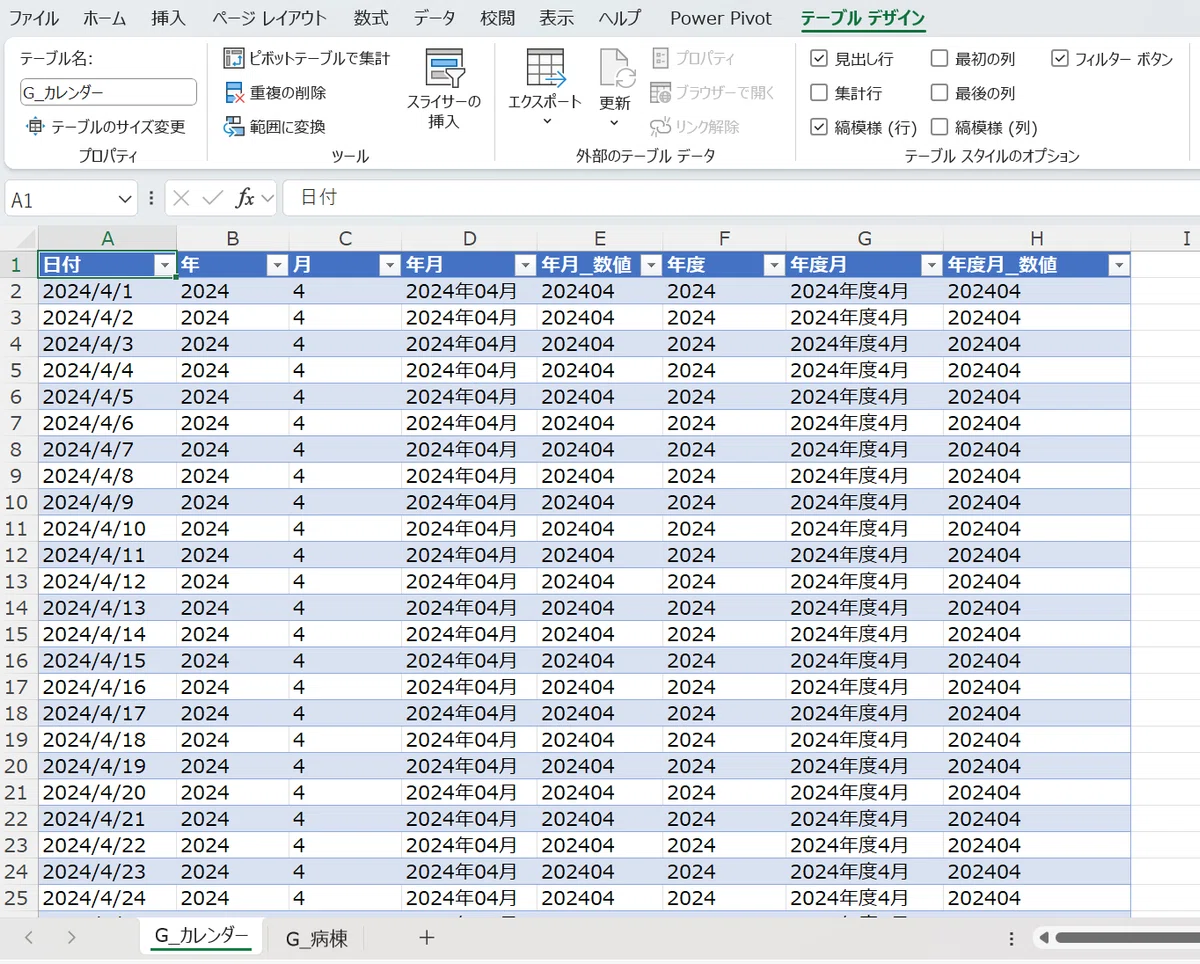This screenshot has width=1200, height=964.
Task: Click the horizontal scrollbar left arrow
Action: tap(1043, 938)
